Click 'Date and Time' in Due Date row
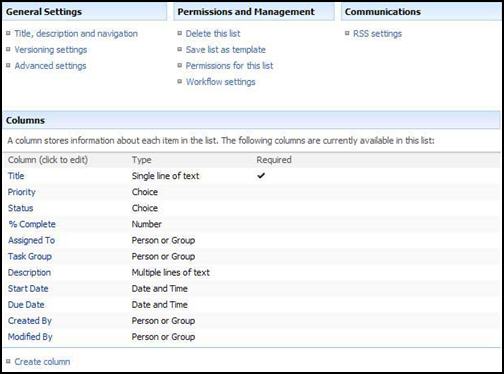Image resolution: width=504 pixels, height=374 pixels. click(x=160, y=304)
